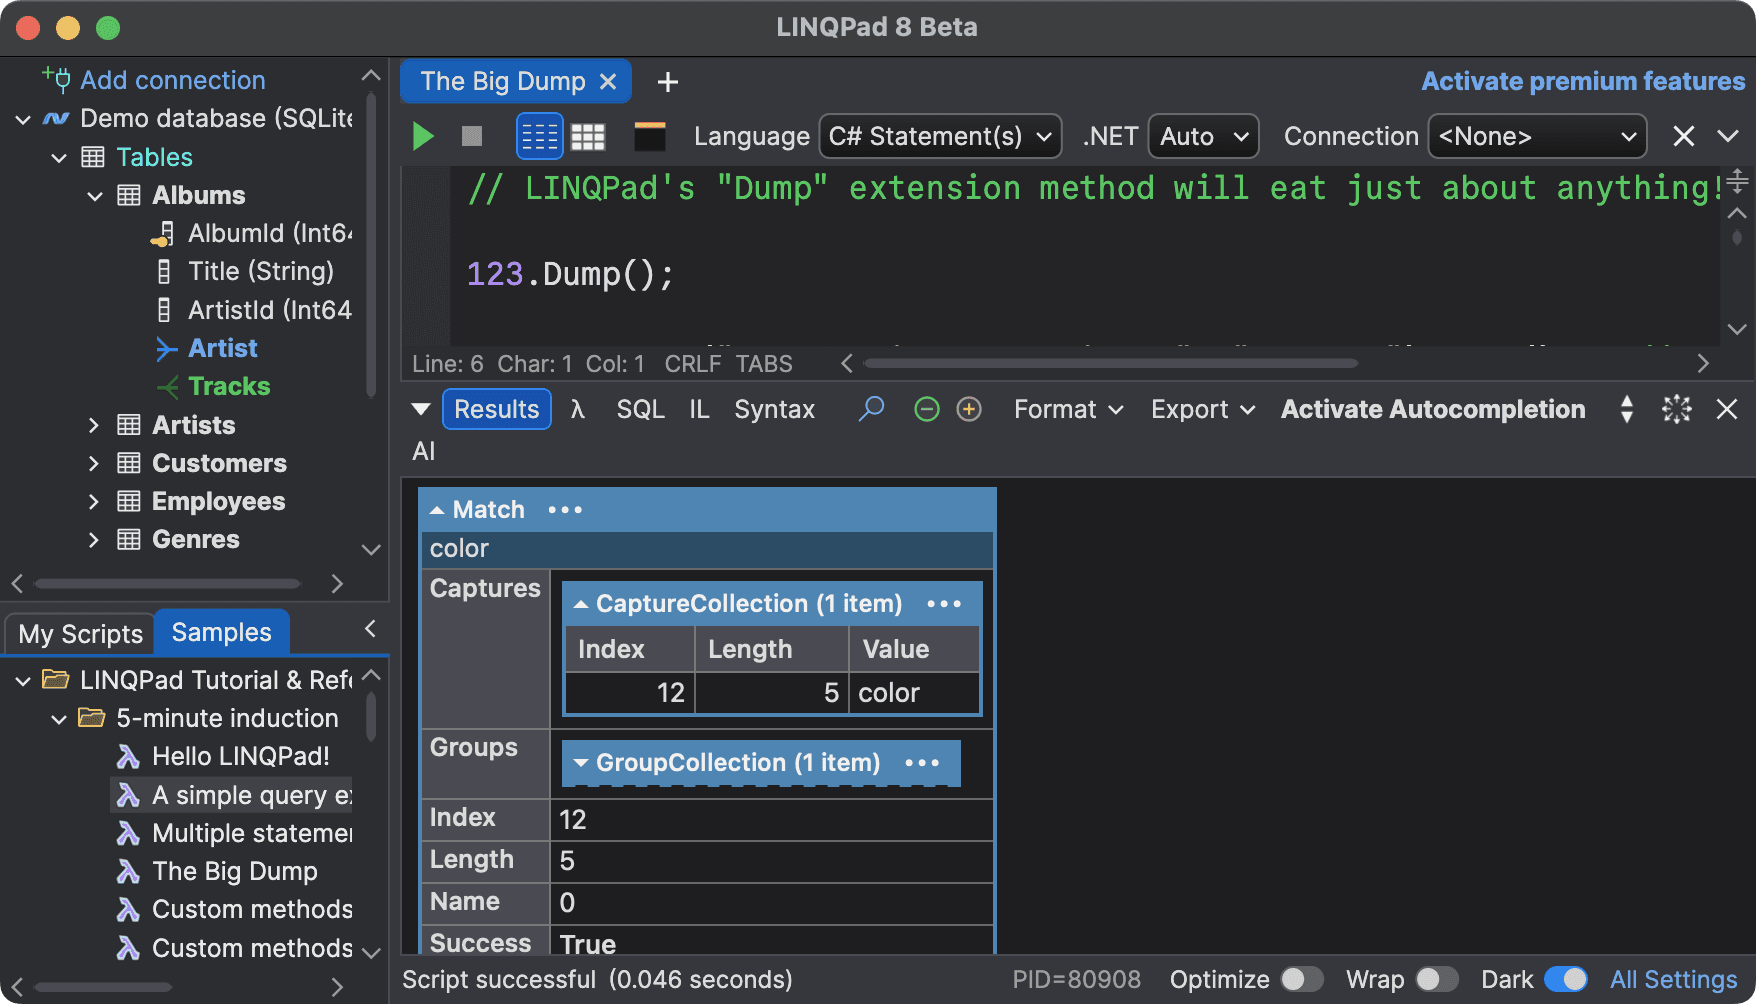Open the Language dropdown
The height and width of the screenshot is (1004, 1756).
pos(938,136)
